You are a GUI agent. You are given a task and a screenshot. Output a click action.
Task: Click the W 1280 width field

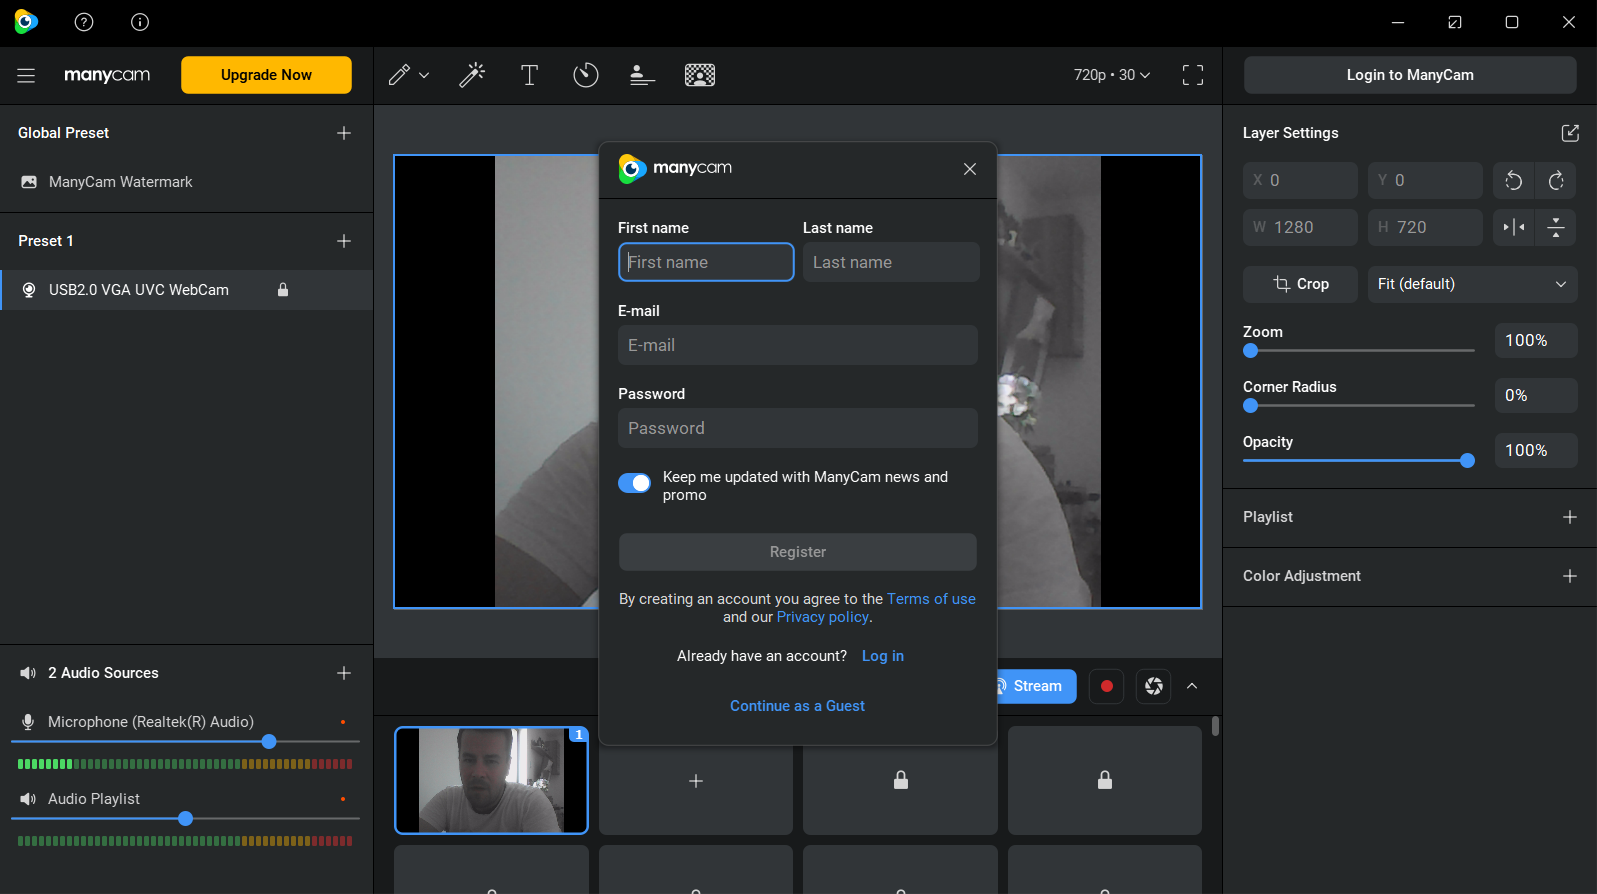1300,227
